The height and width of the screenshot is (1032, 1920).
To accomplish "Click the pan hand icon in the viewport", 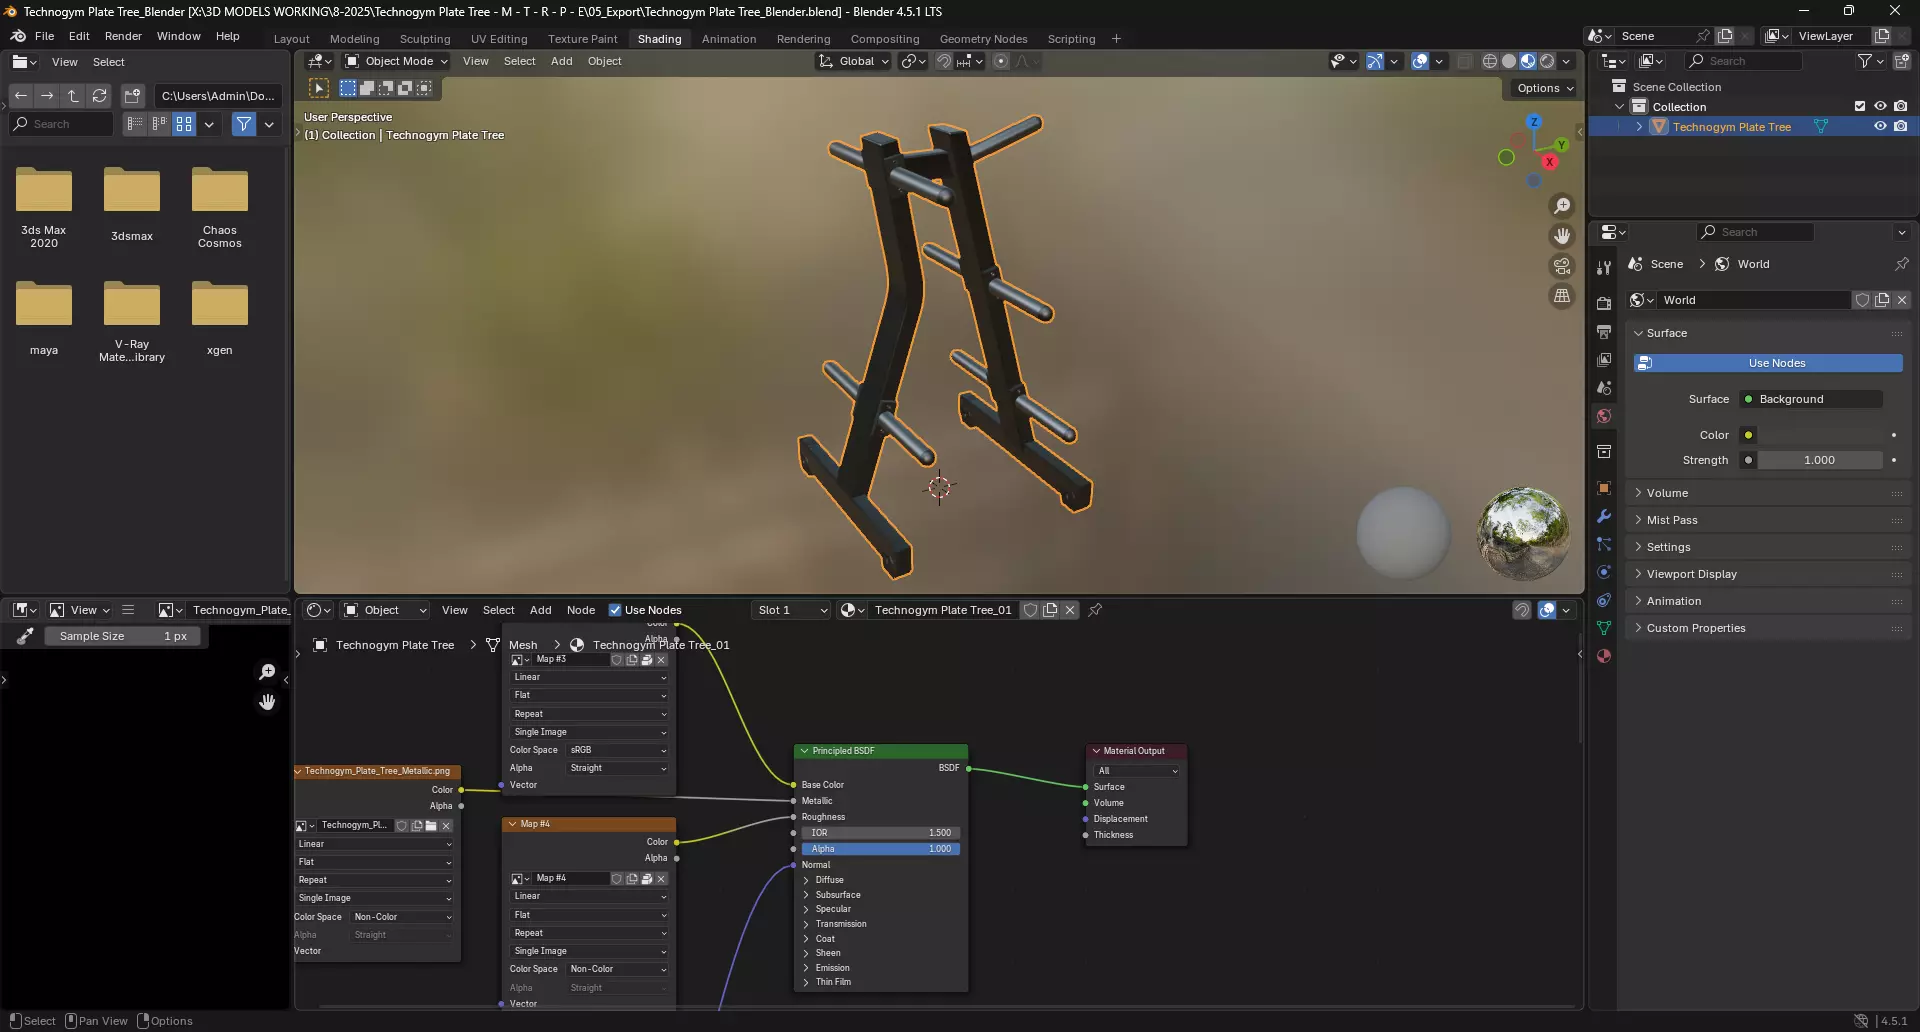I will (x=1561, y=236).
